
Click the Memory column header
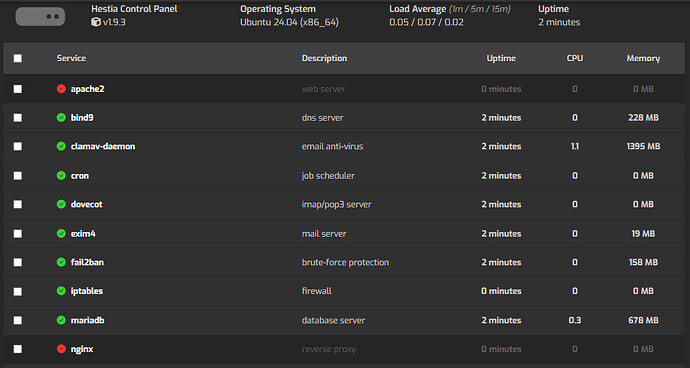tap(643, 58)
